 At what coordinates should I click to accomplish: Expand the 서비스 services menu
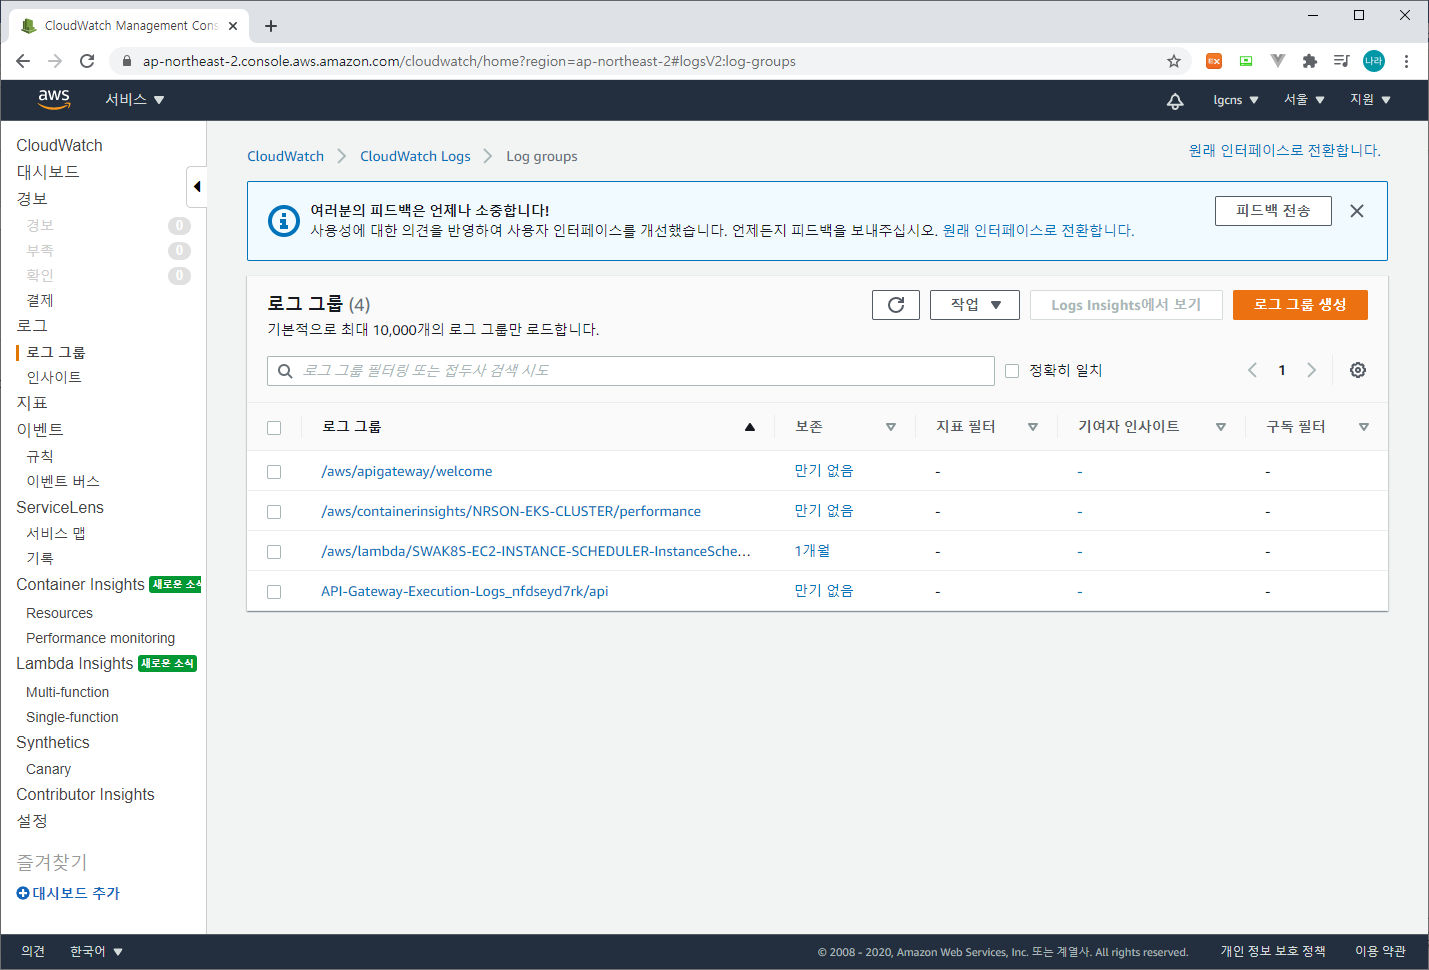135,100
